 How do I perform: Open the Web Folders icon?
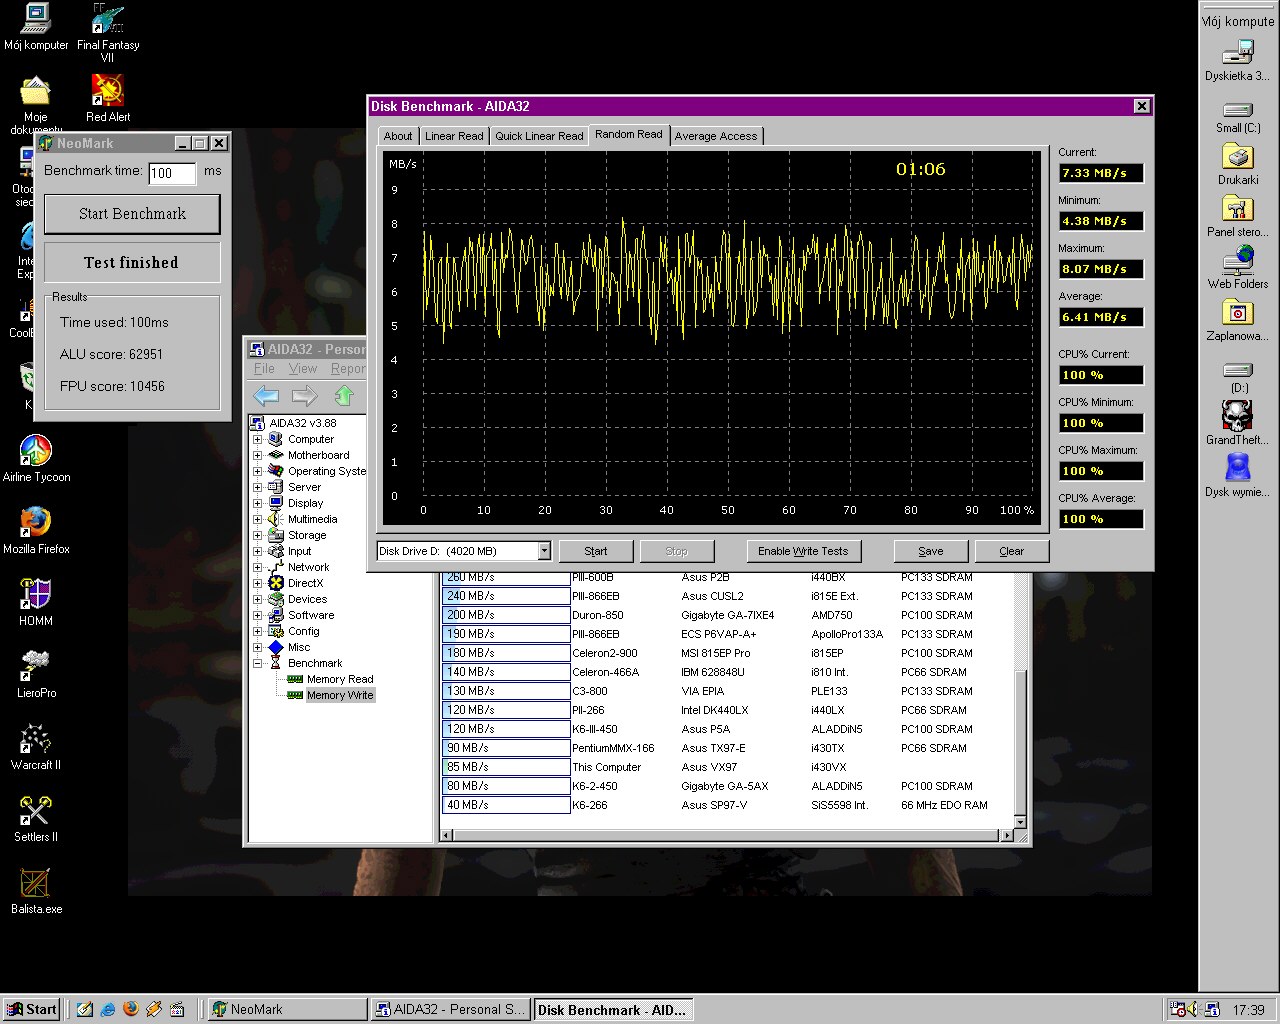tap(1238, 269)
